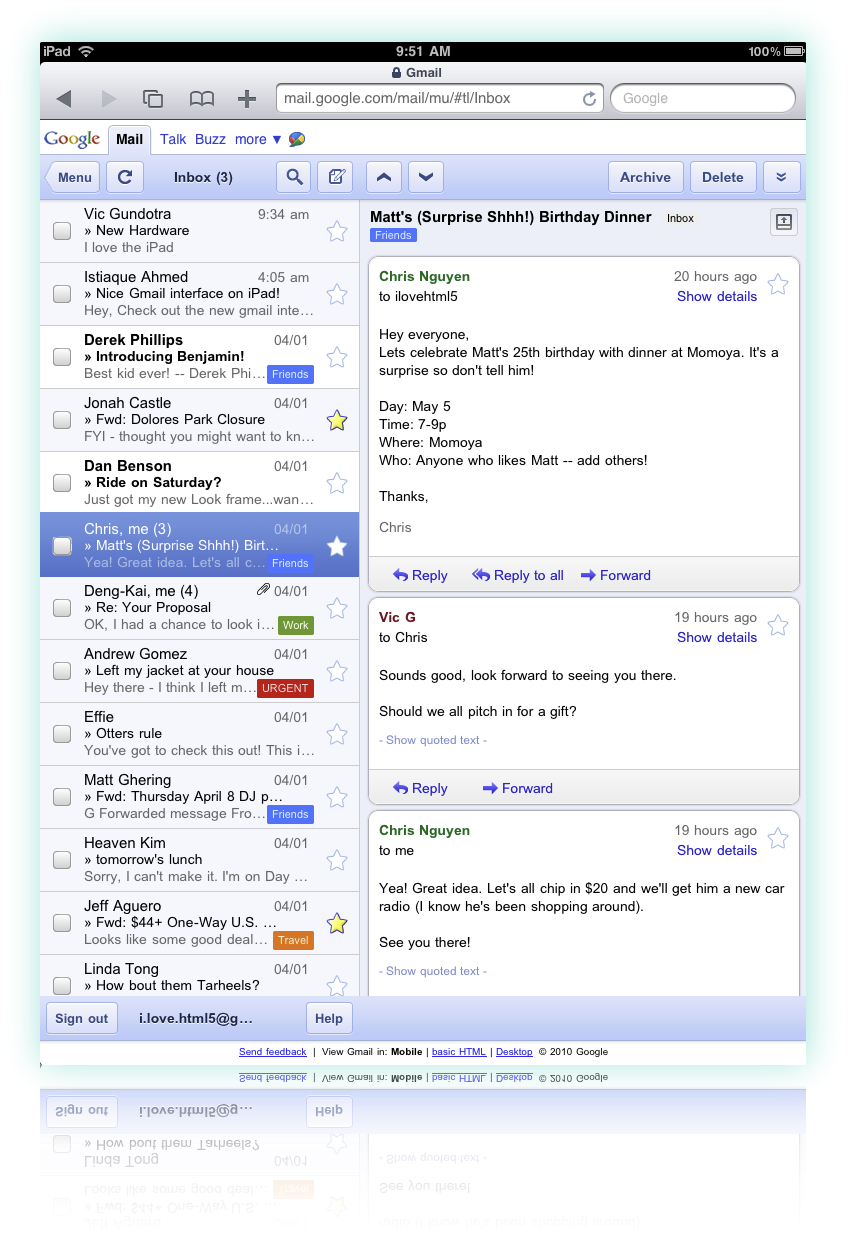Expand more actions double-chevron button
The width and height of the screenshot is (848, 1241).
pos(781,177)
